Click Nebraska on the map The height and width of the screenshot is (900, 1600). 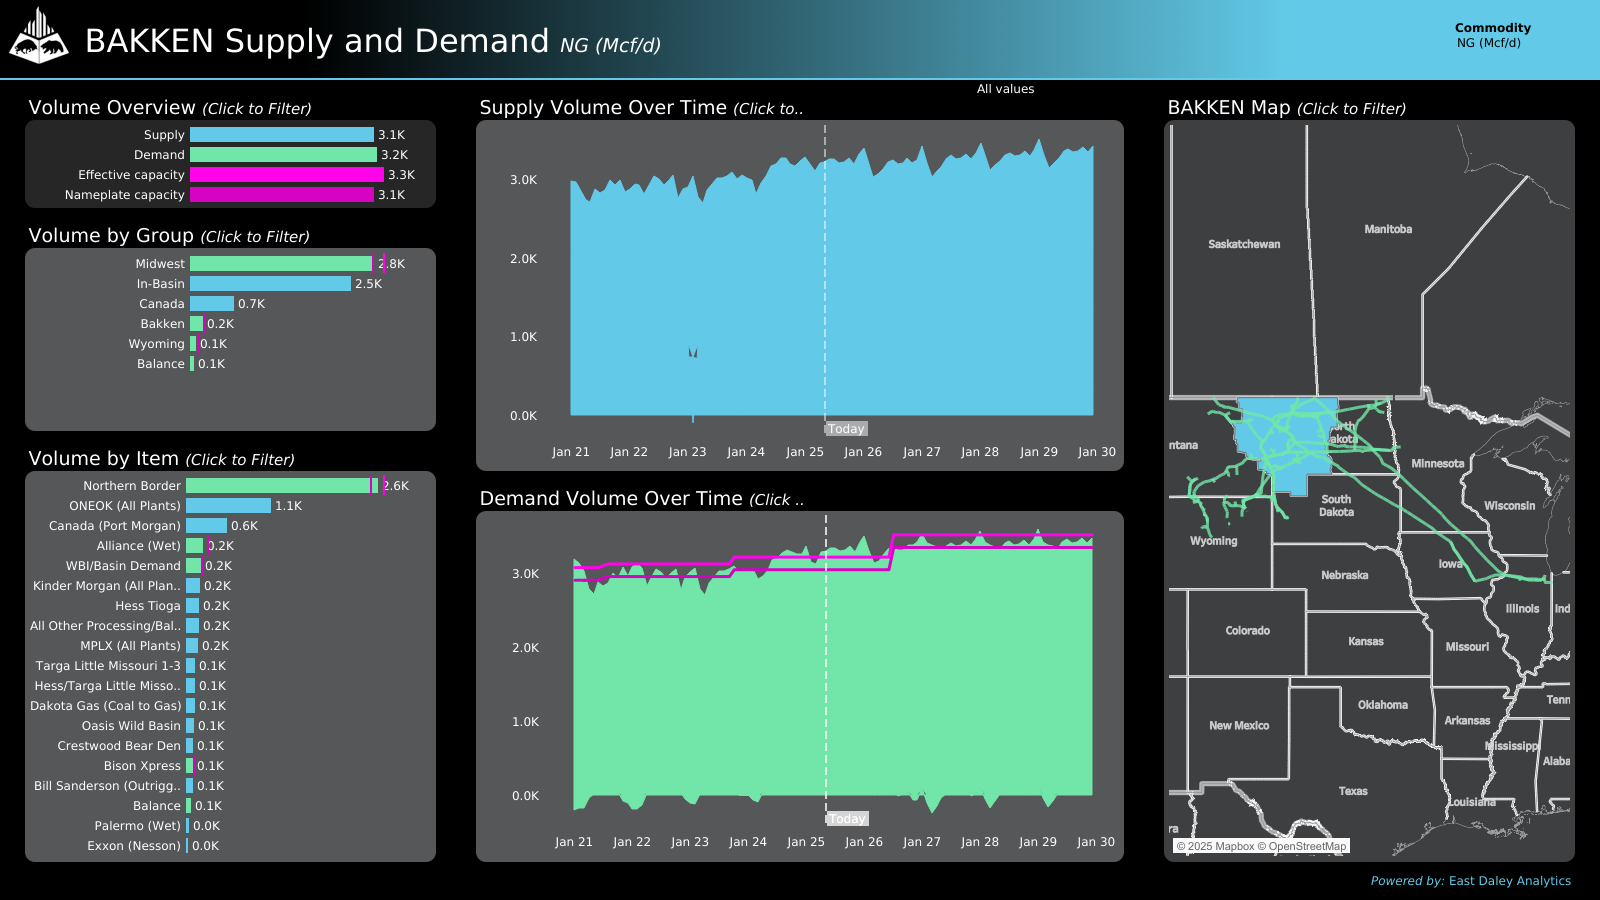pyautogui.click(x=1344, y=575)
